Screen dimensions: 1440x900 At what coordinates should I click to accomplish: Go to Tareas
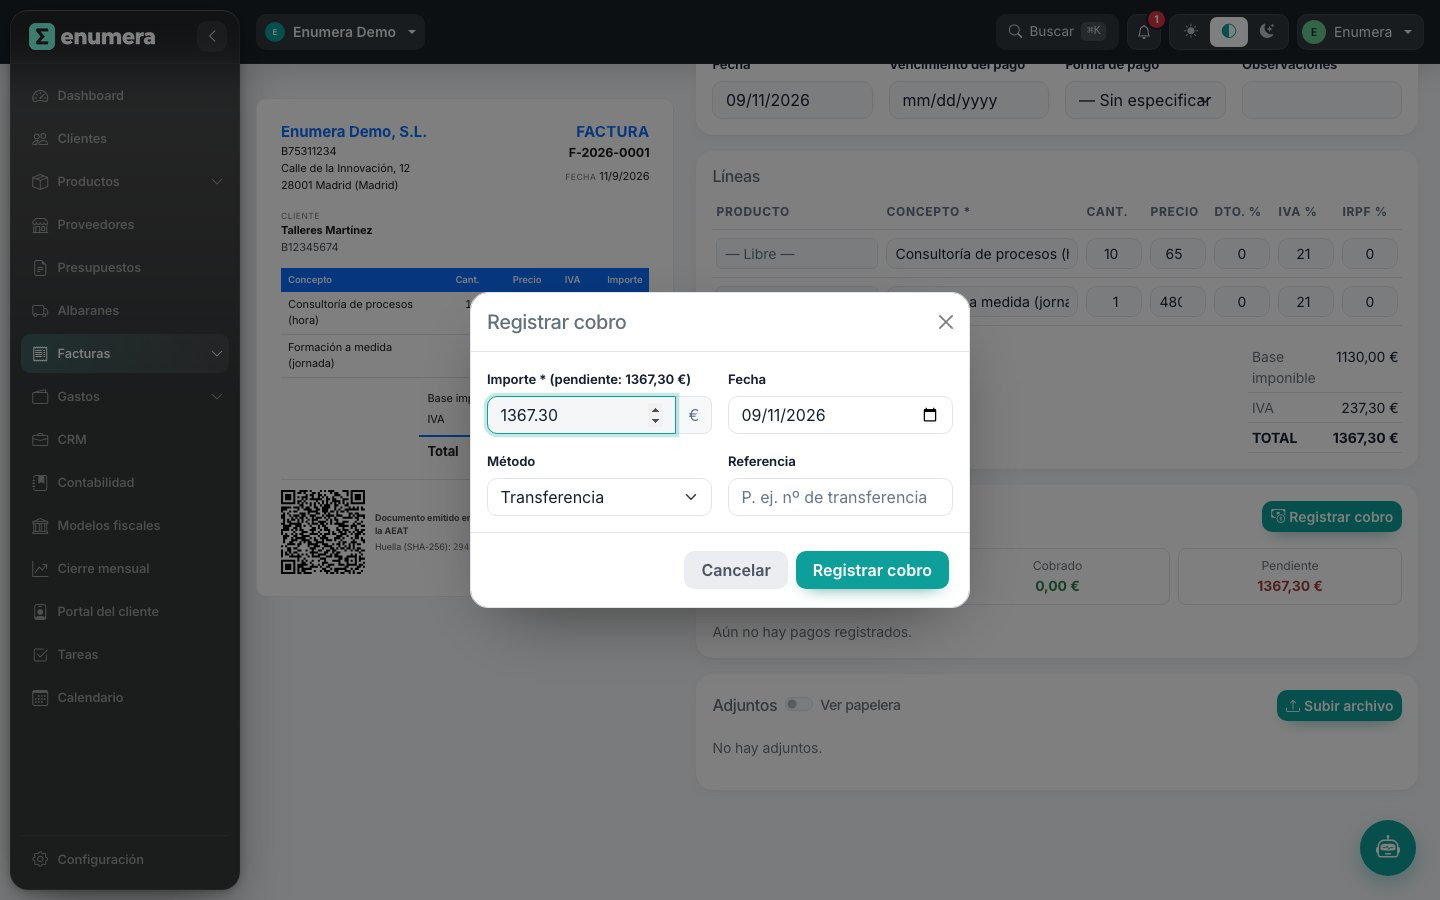click(x=125, y=655)
